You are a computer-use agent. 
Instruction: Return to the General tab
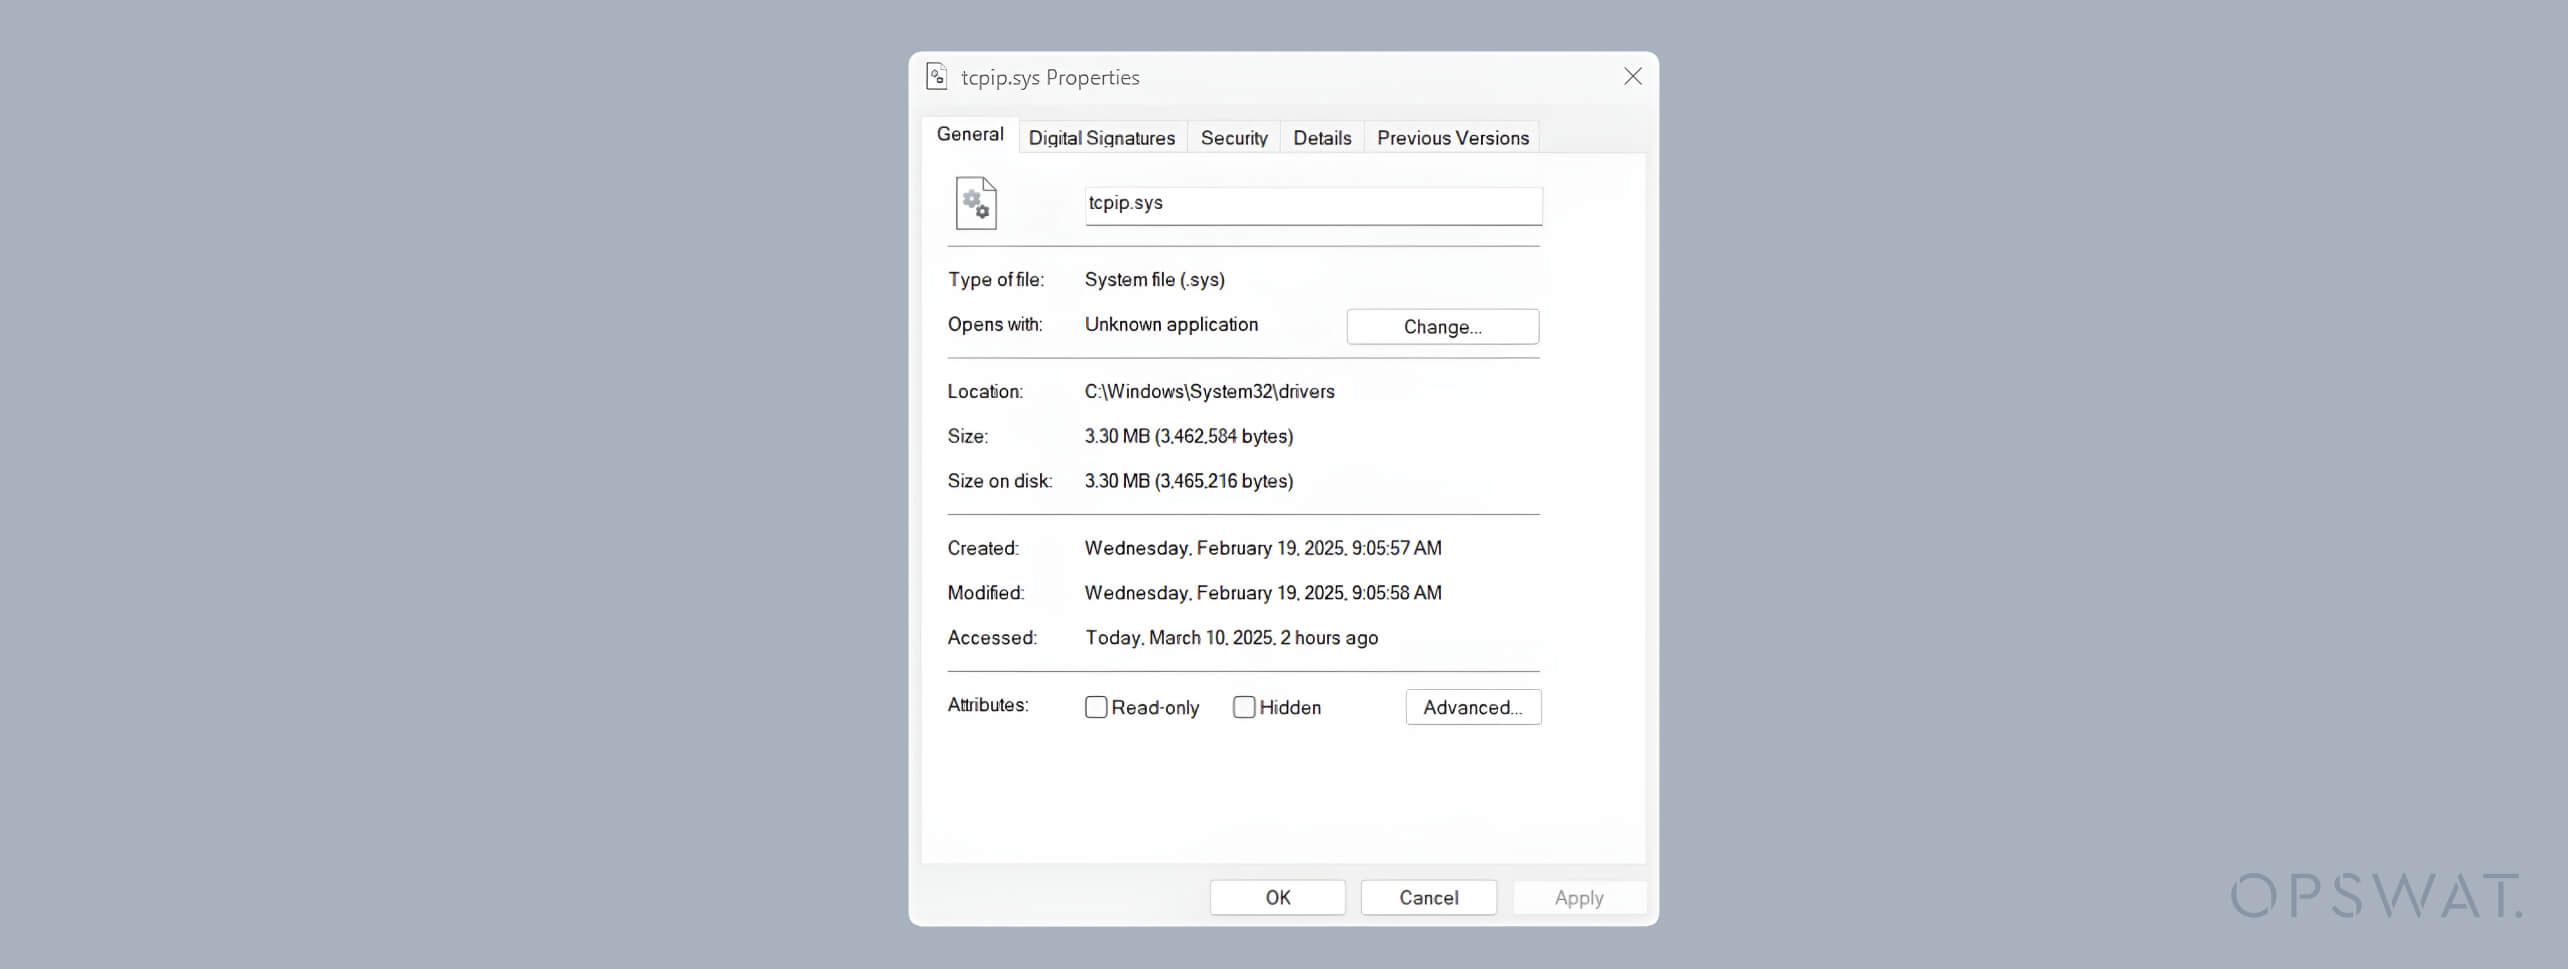pos(969,133)
